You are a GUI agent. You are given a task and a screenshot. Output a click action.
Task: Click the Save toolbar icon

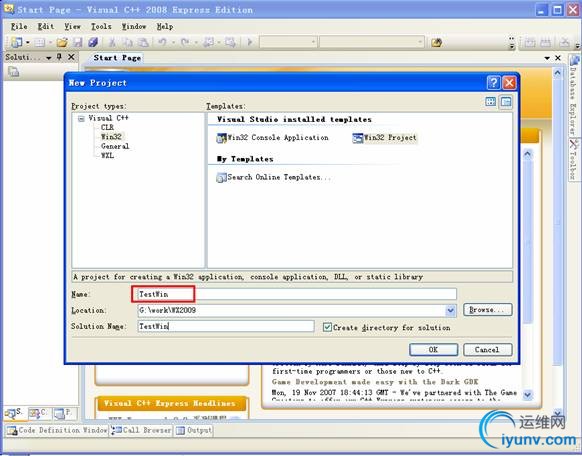pos(78,42)
